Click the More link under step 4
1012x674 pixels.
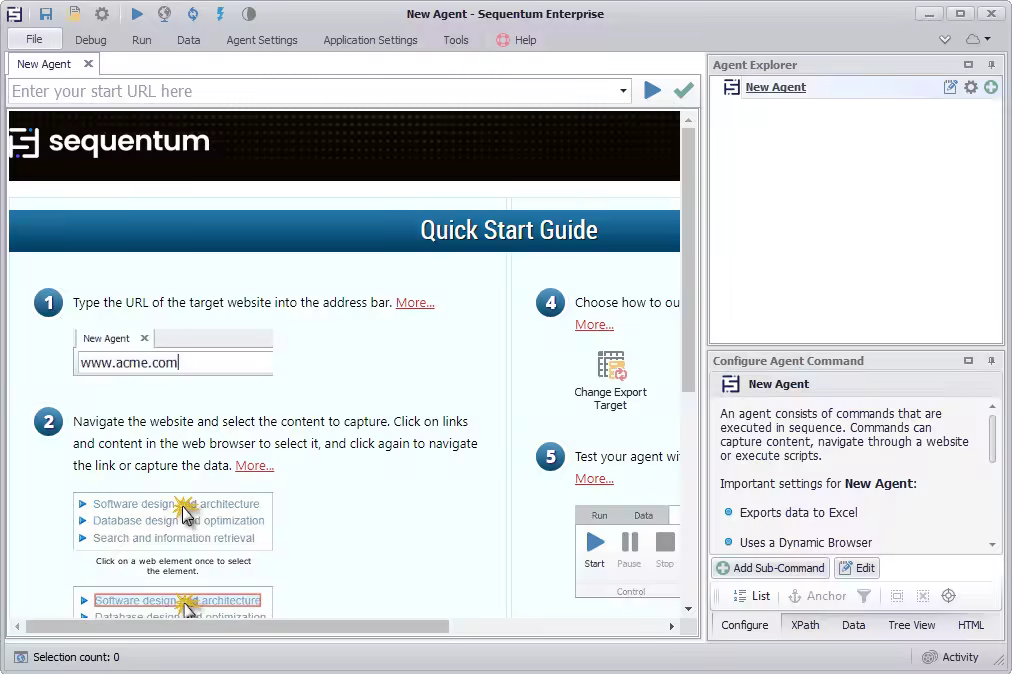click(x=594, y=325)
